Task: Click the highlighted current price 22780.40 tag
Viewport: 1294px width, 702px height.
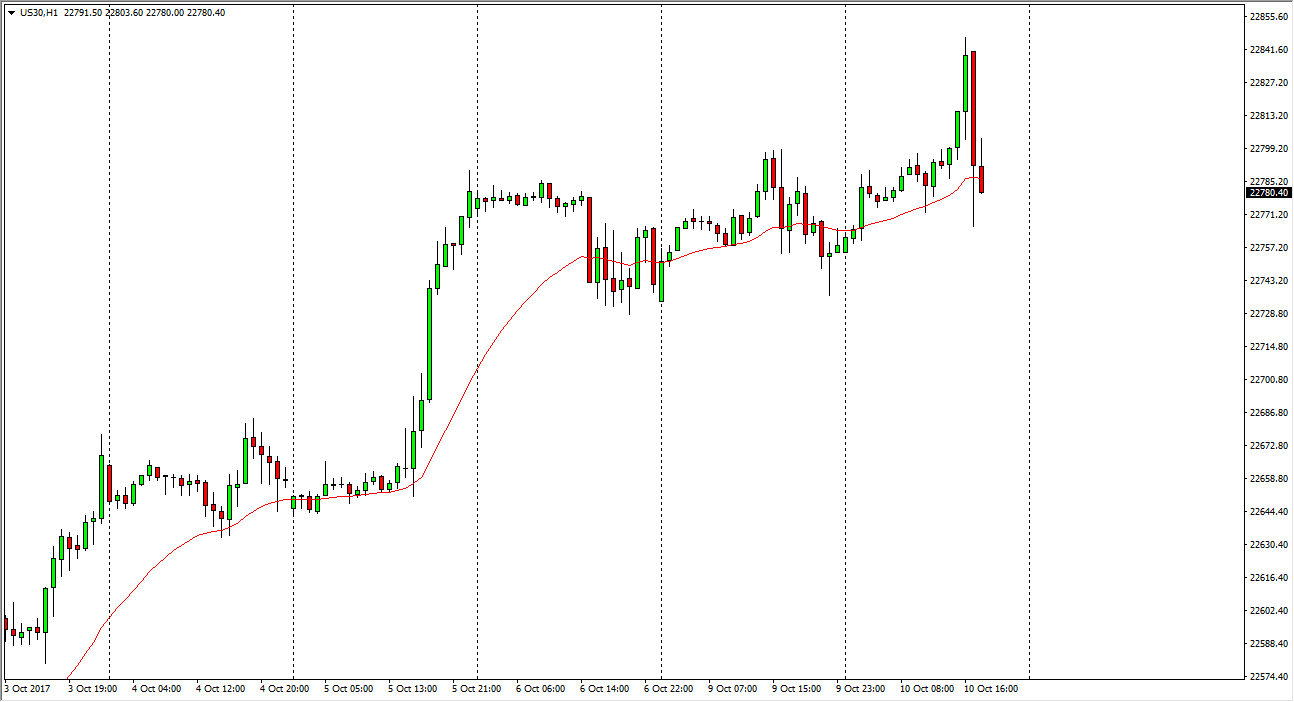Action: click(x=1267, y=192)
